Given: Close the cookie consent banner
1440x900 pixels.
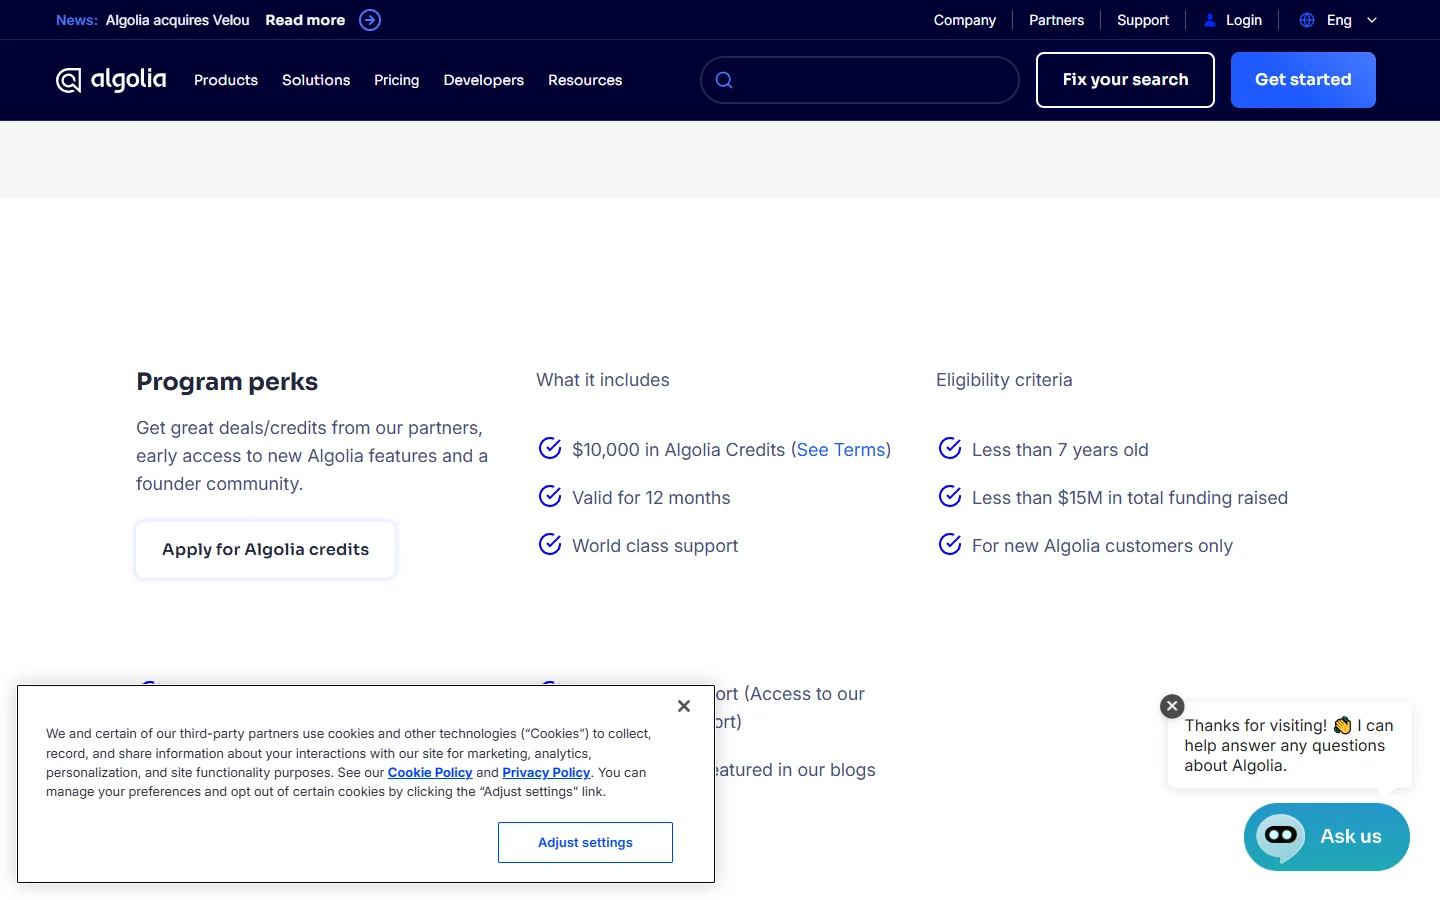Looking at the screenshot, I should click(x=684, y=706).
